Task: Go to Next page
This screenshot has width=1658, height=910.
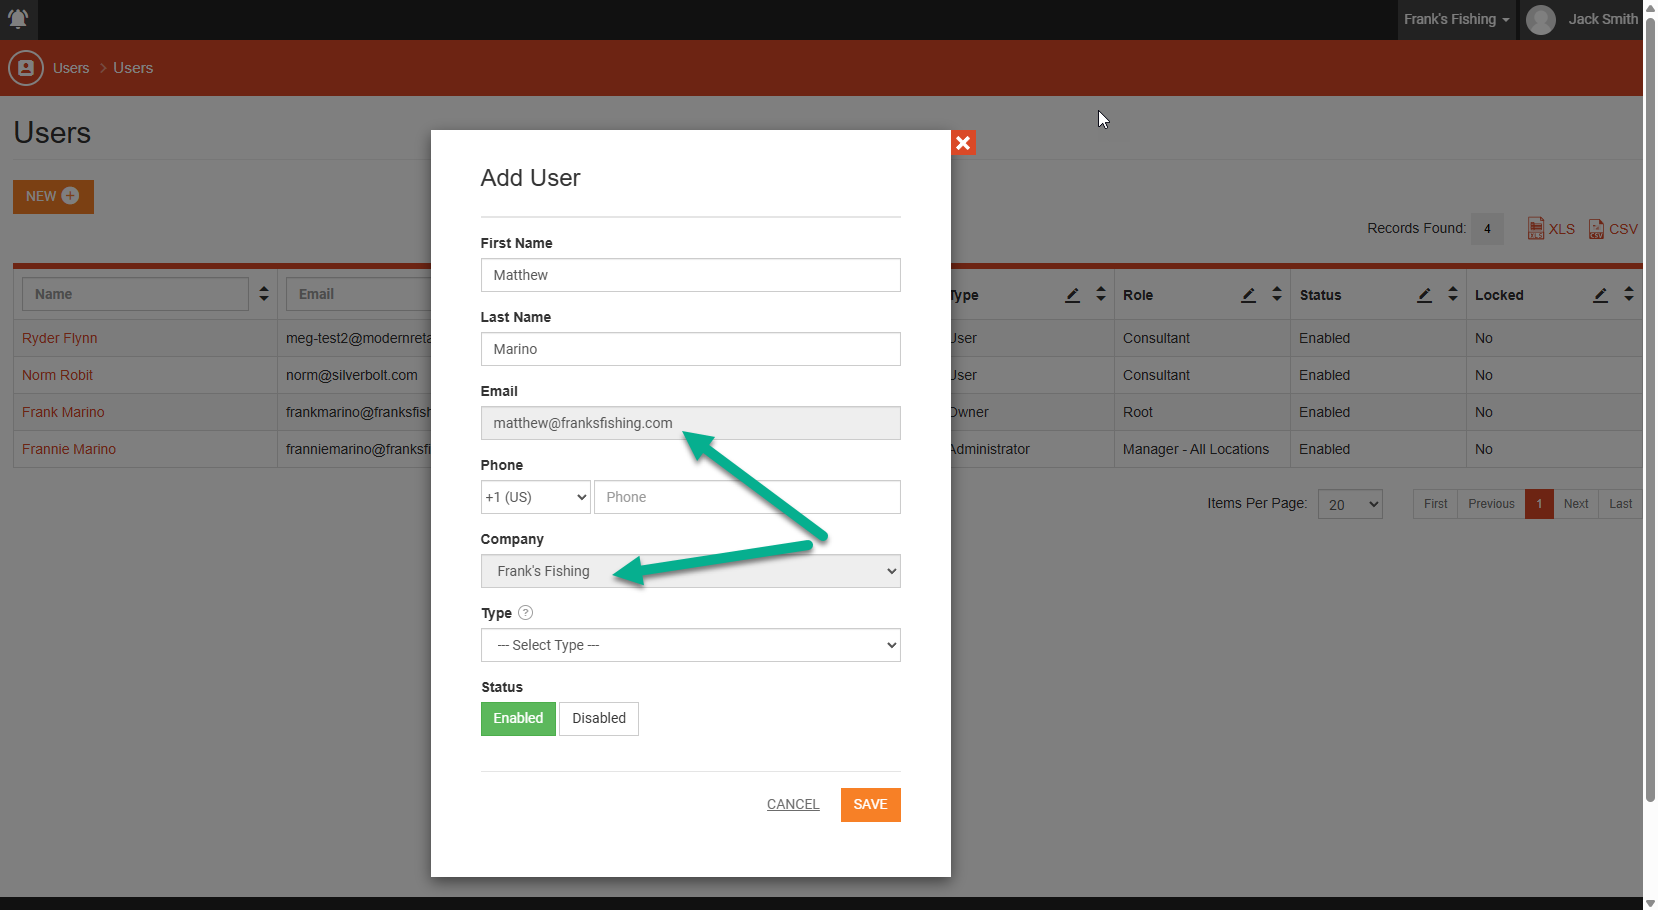Action: (x=1576, y=504)
